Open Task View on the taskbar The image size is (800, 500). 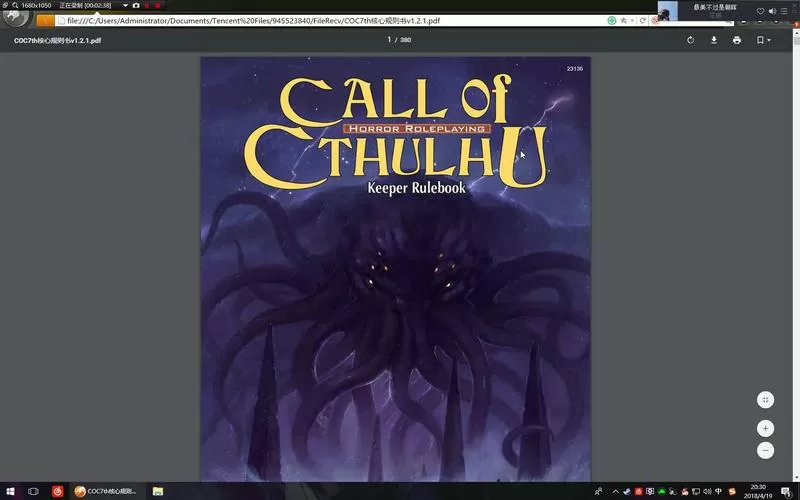coord(33,491)
